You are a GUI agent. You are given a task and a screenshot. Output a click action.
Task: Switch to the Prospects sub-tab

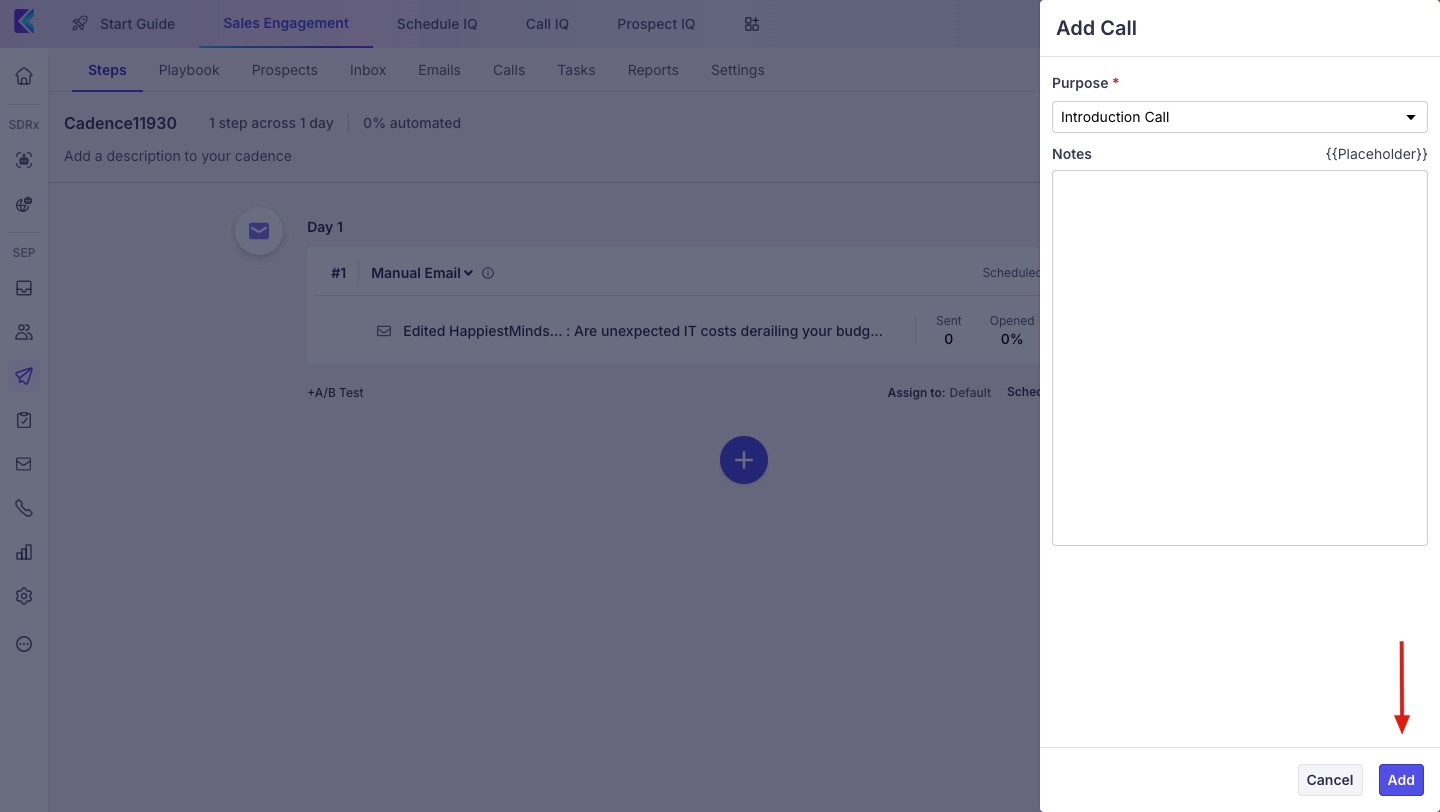click(285, 70)
